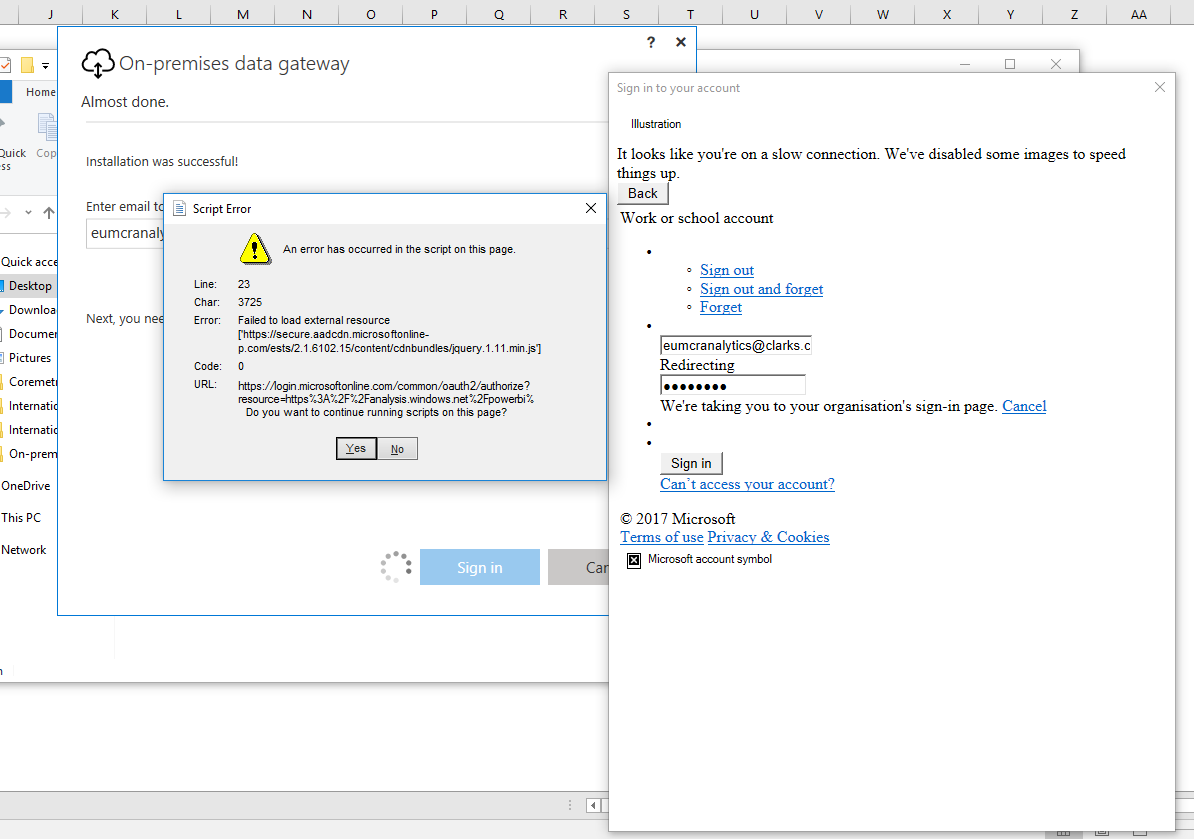The width and height of the screenshot is (1194, 839).
Task: Click the folder icon in Explorer quick toolbar
Action: [27, 65]
